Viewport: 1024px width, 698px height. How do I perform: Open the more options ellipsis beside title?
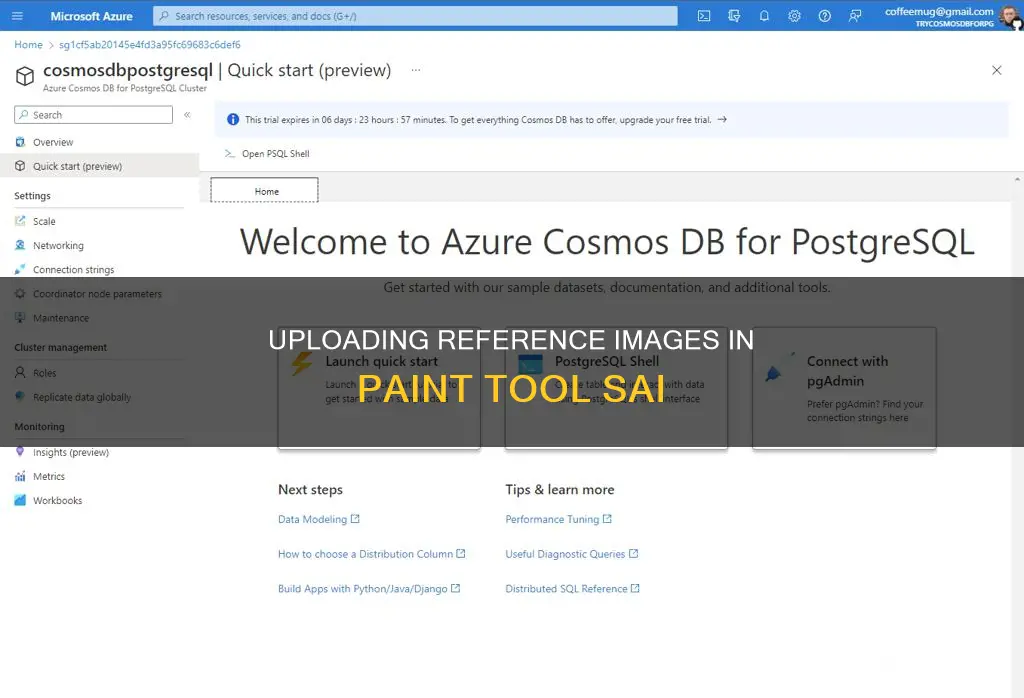(x=416, y=70)
